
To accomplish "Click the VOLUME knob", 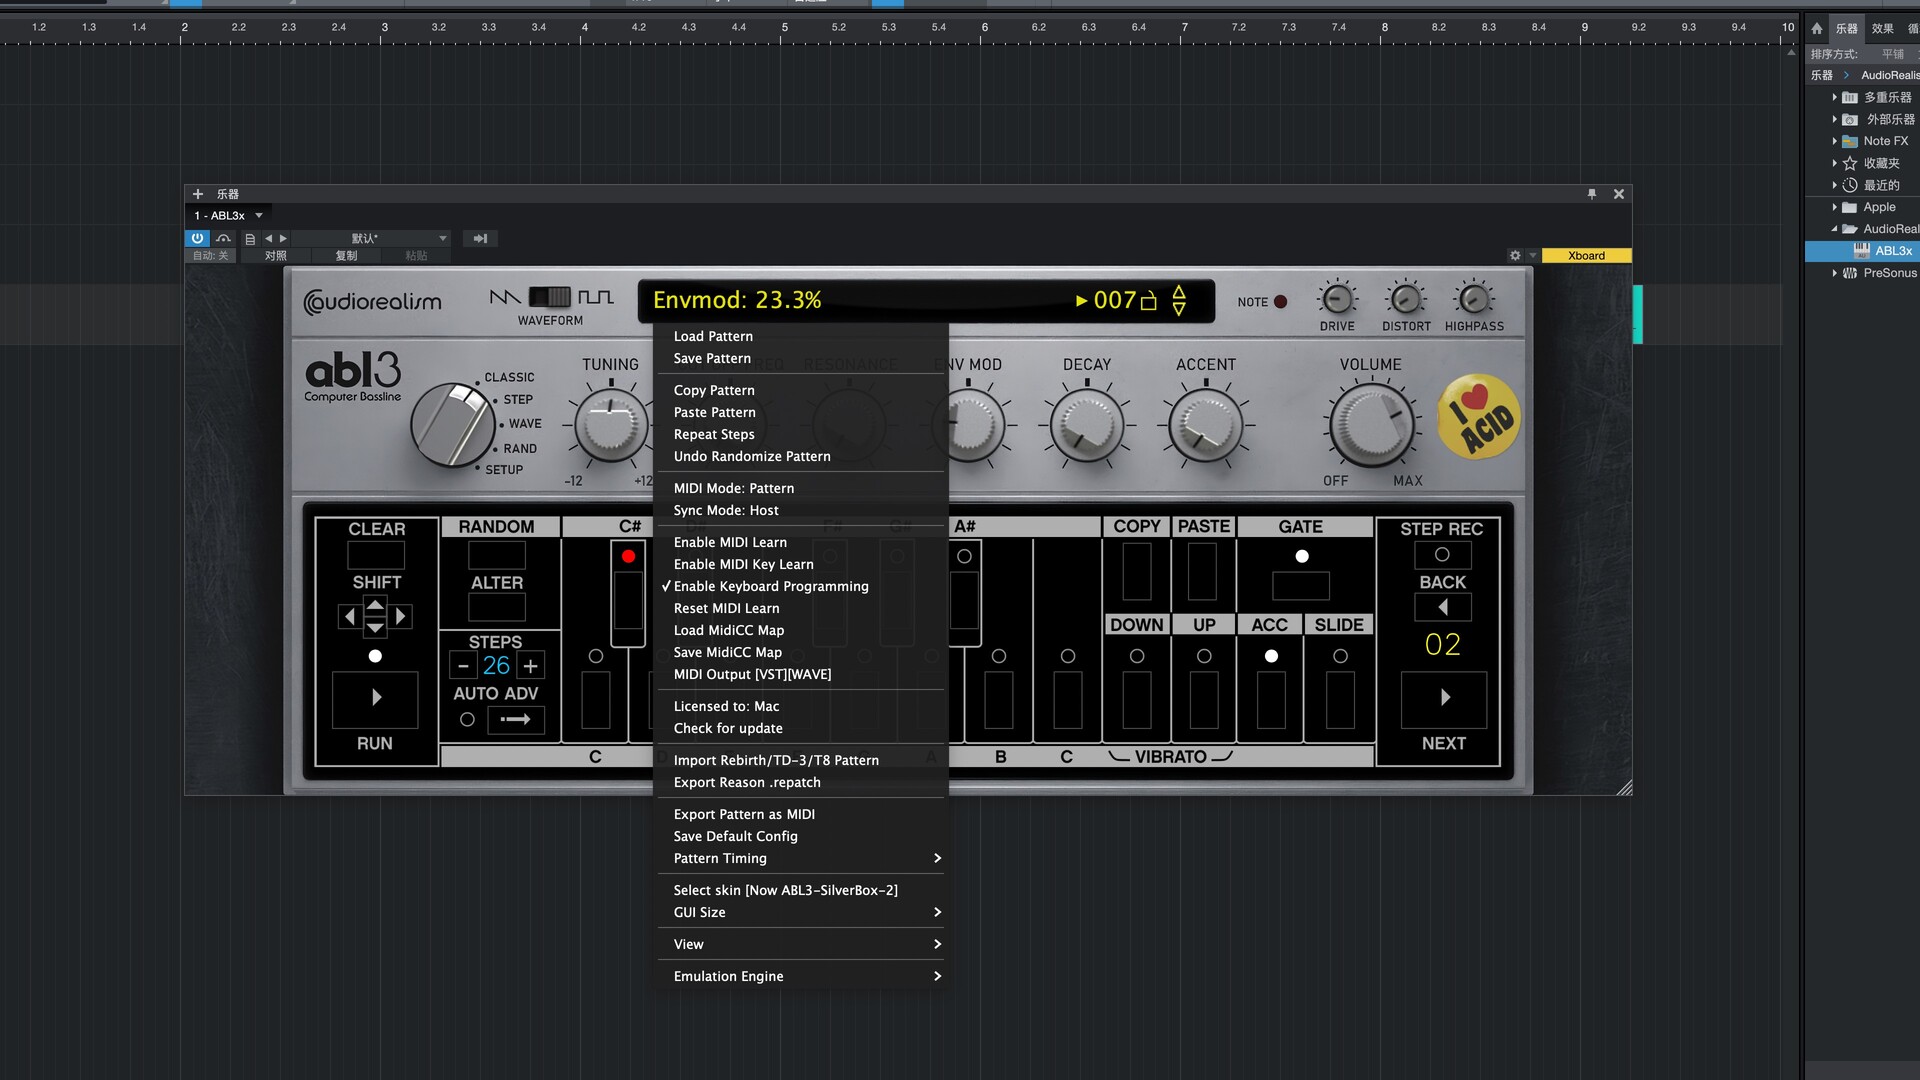I will tap(1371, 424).
